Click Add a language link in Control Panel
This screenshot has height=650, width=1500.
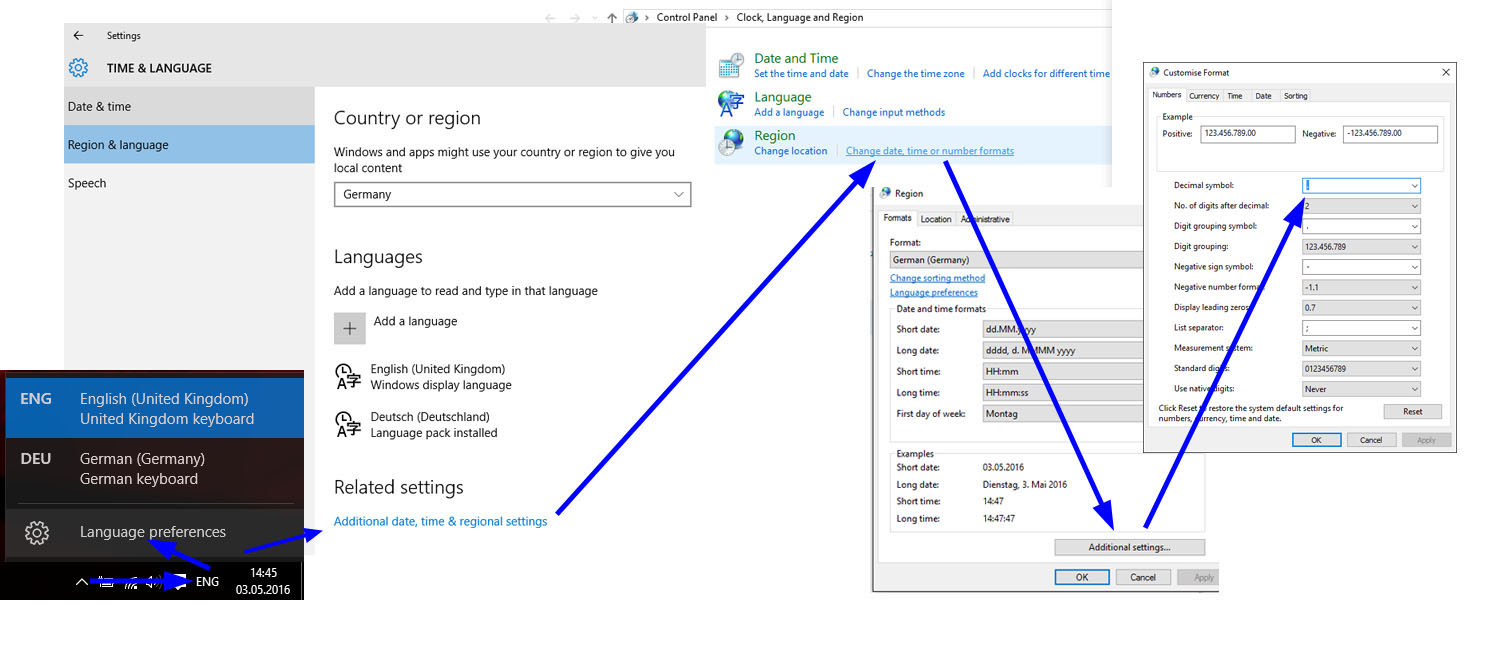coord(789,112)
